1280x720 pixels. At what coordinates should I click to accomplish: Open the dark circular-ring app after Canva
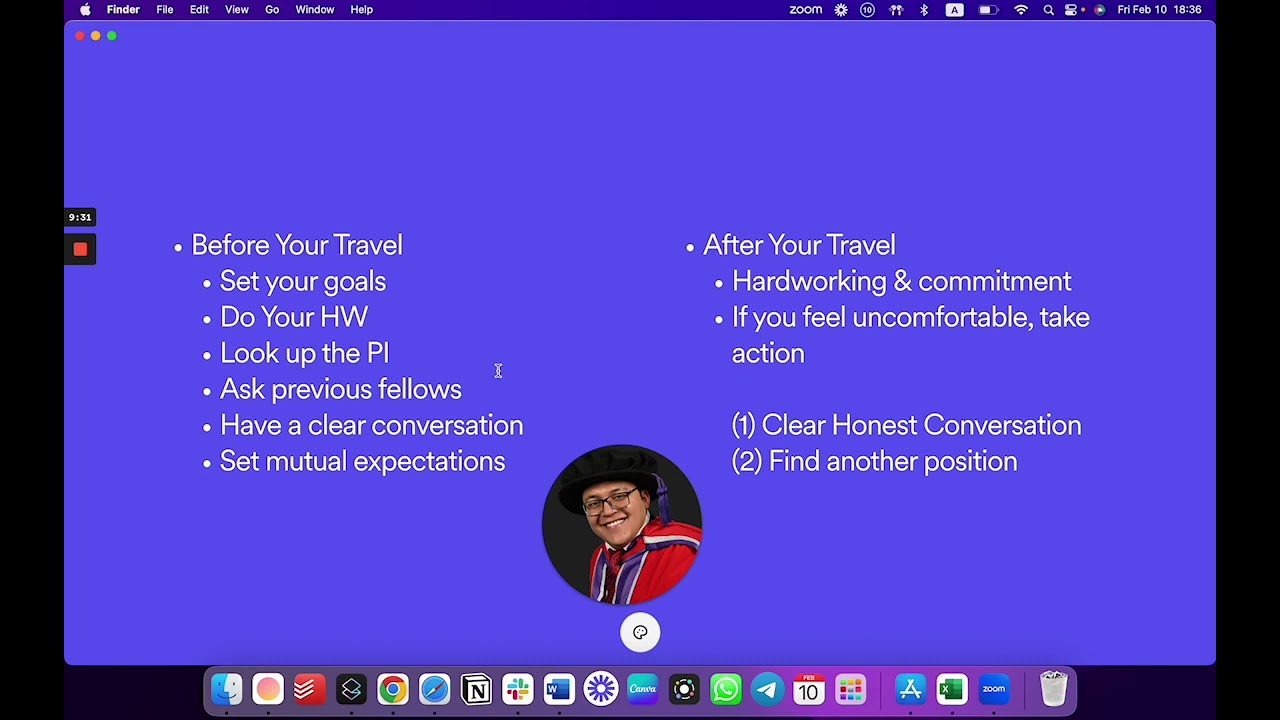pyautogui.click(x=684, y=689)
